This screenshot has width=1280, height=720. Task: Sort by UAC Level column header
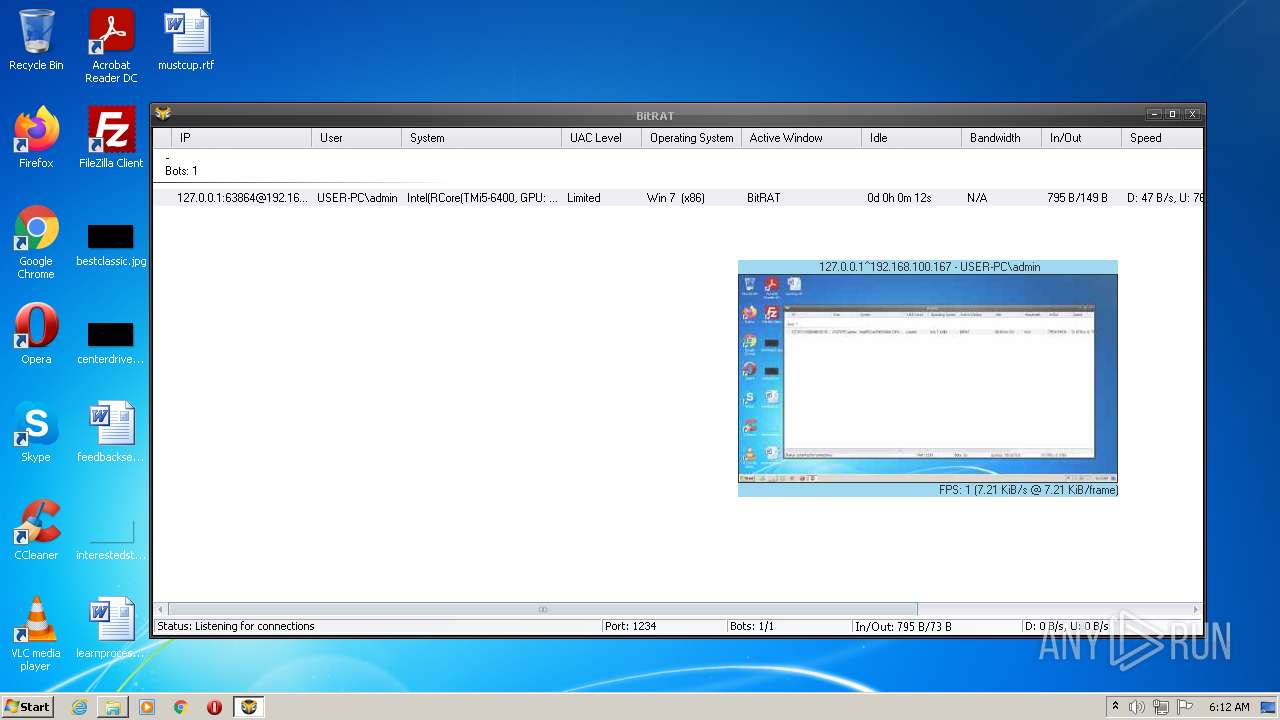(x=601, y=138)
